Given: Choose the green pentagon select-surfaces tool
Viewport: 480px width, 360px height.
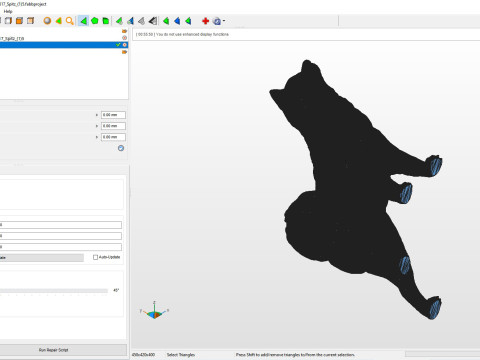Looking at the screenshot, I should point(95,21).
